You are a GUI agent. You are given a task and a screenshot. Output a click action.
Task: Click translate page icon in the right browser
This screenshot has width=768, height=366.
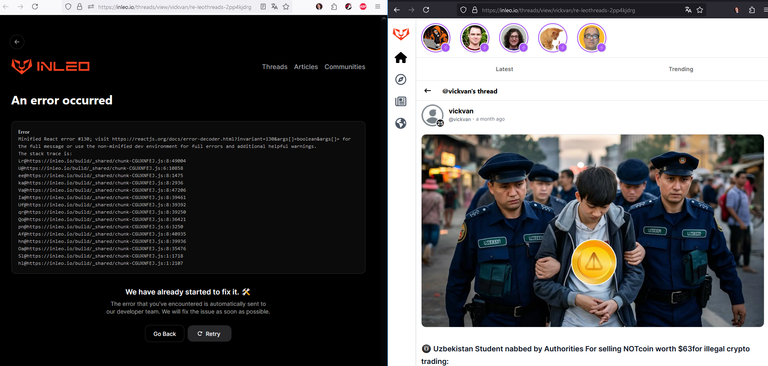click(x=688, y=10)
